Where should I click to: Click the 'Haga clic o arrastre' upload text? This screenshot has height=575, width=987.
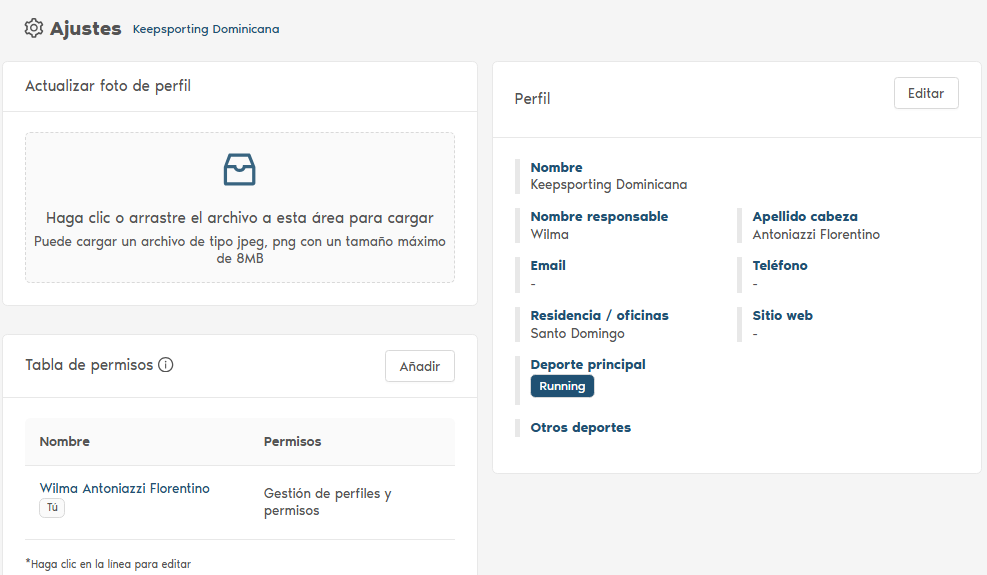point(239,218)
